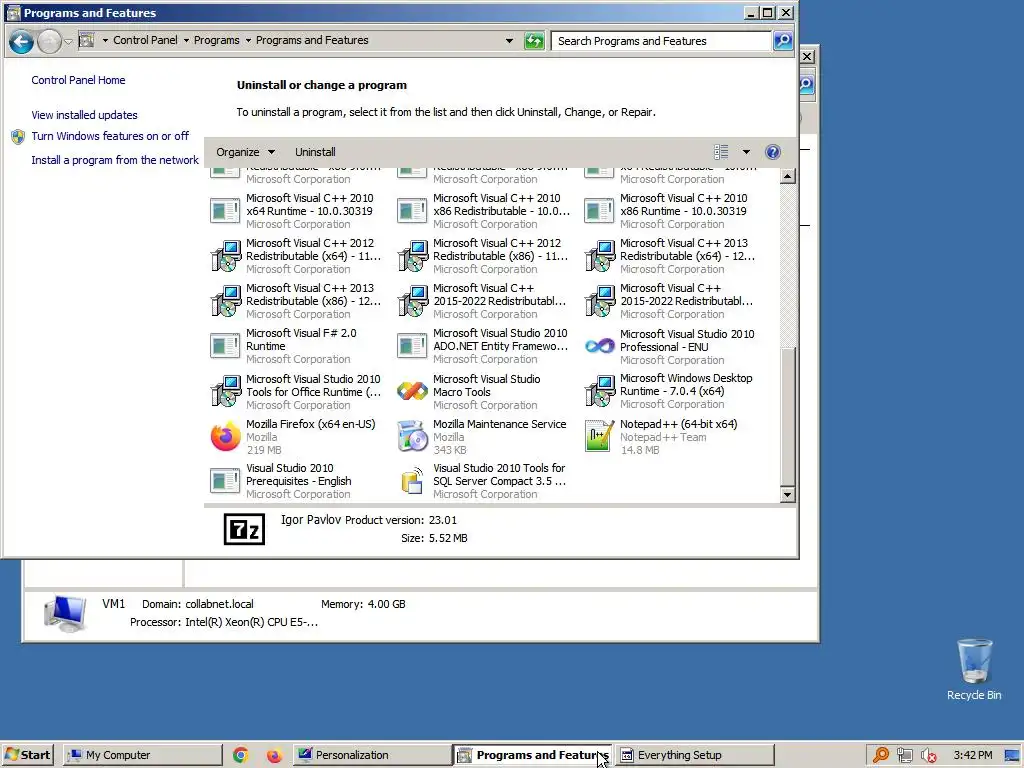The width and height of the screenshot is (1024, 768).
Task: Launch Firefox from the taskbar
Action: click(x=274, y=755)
